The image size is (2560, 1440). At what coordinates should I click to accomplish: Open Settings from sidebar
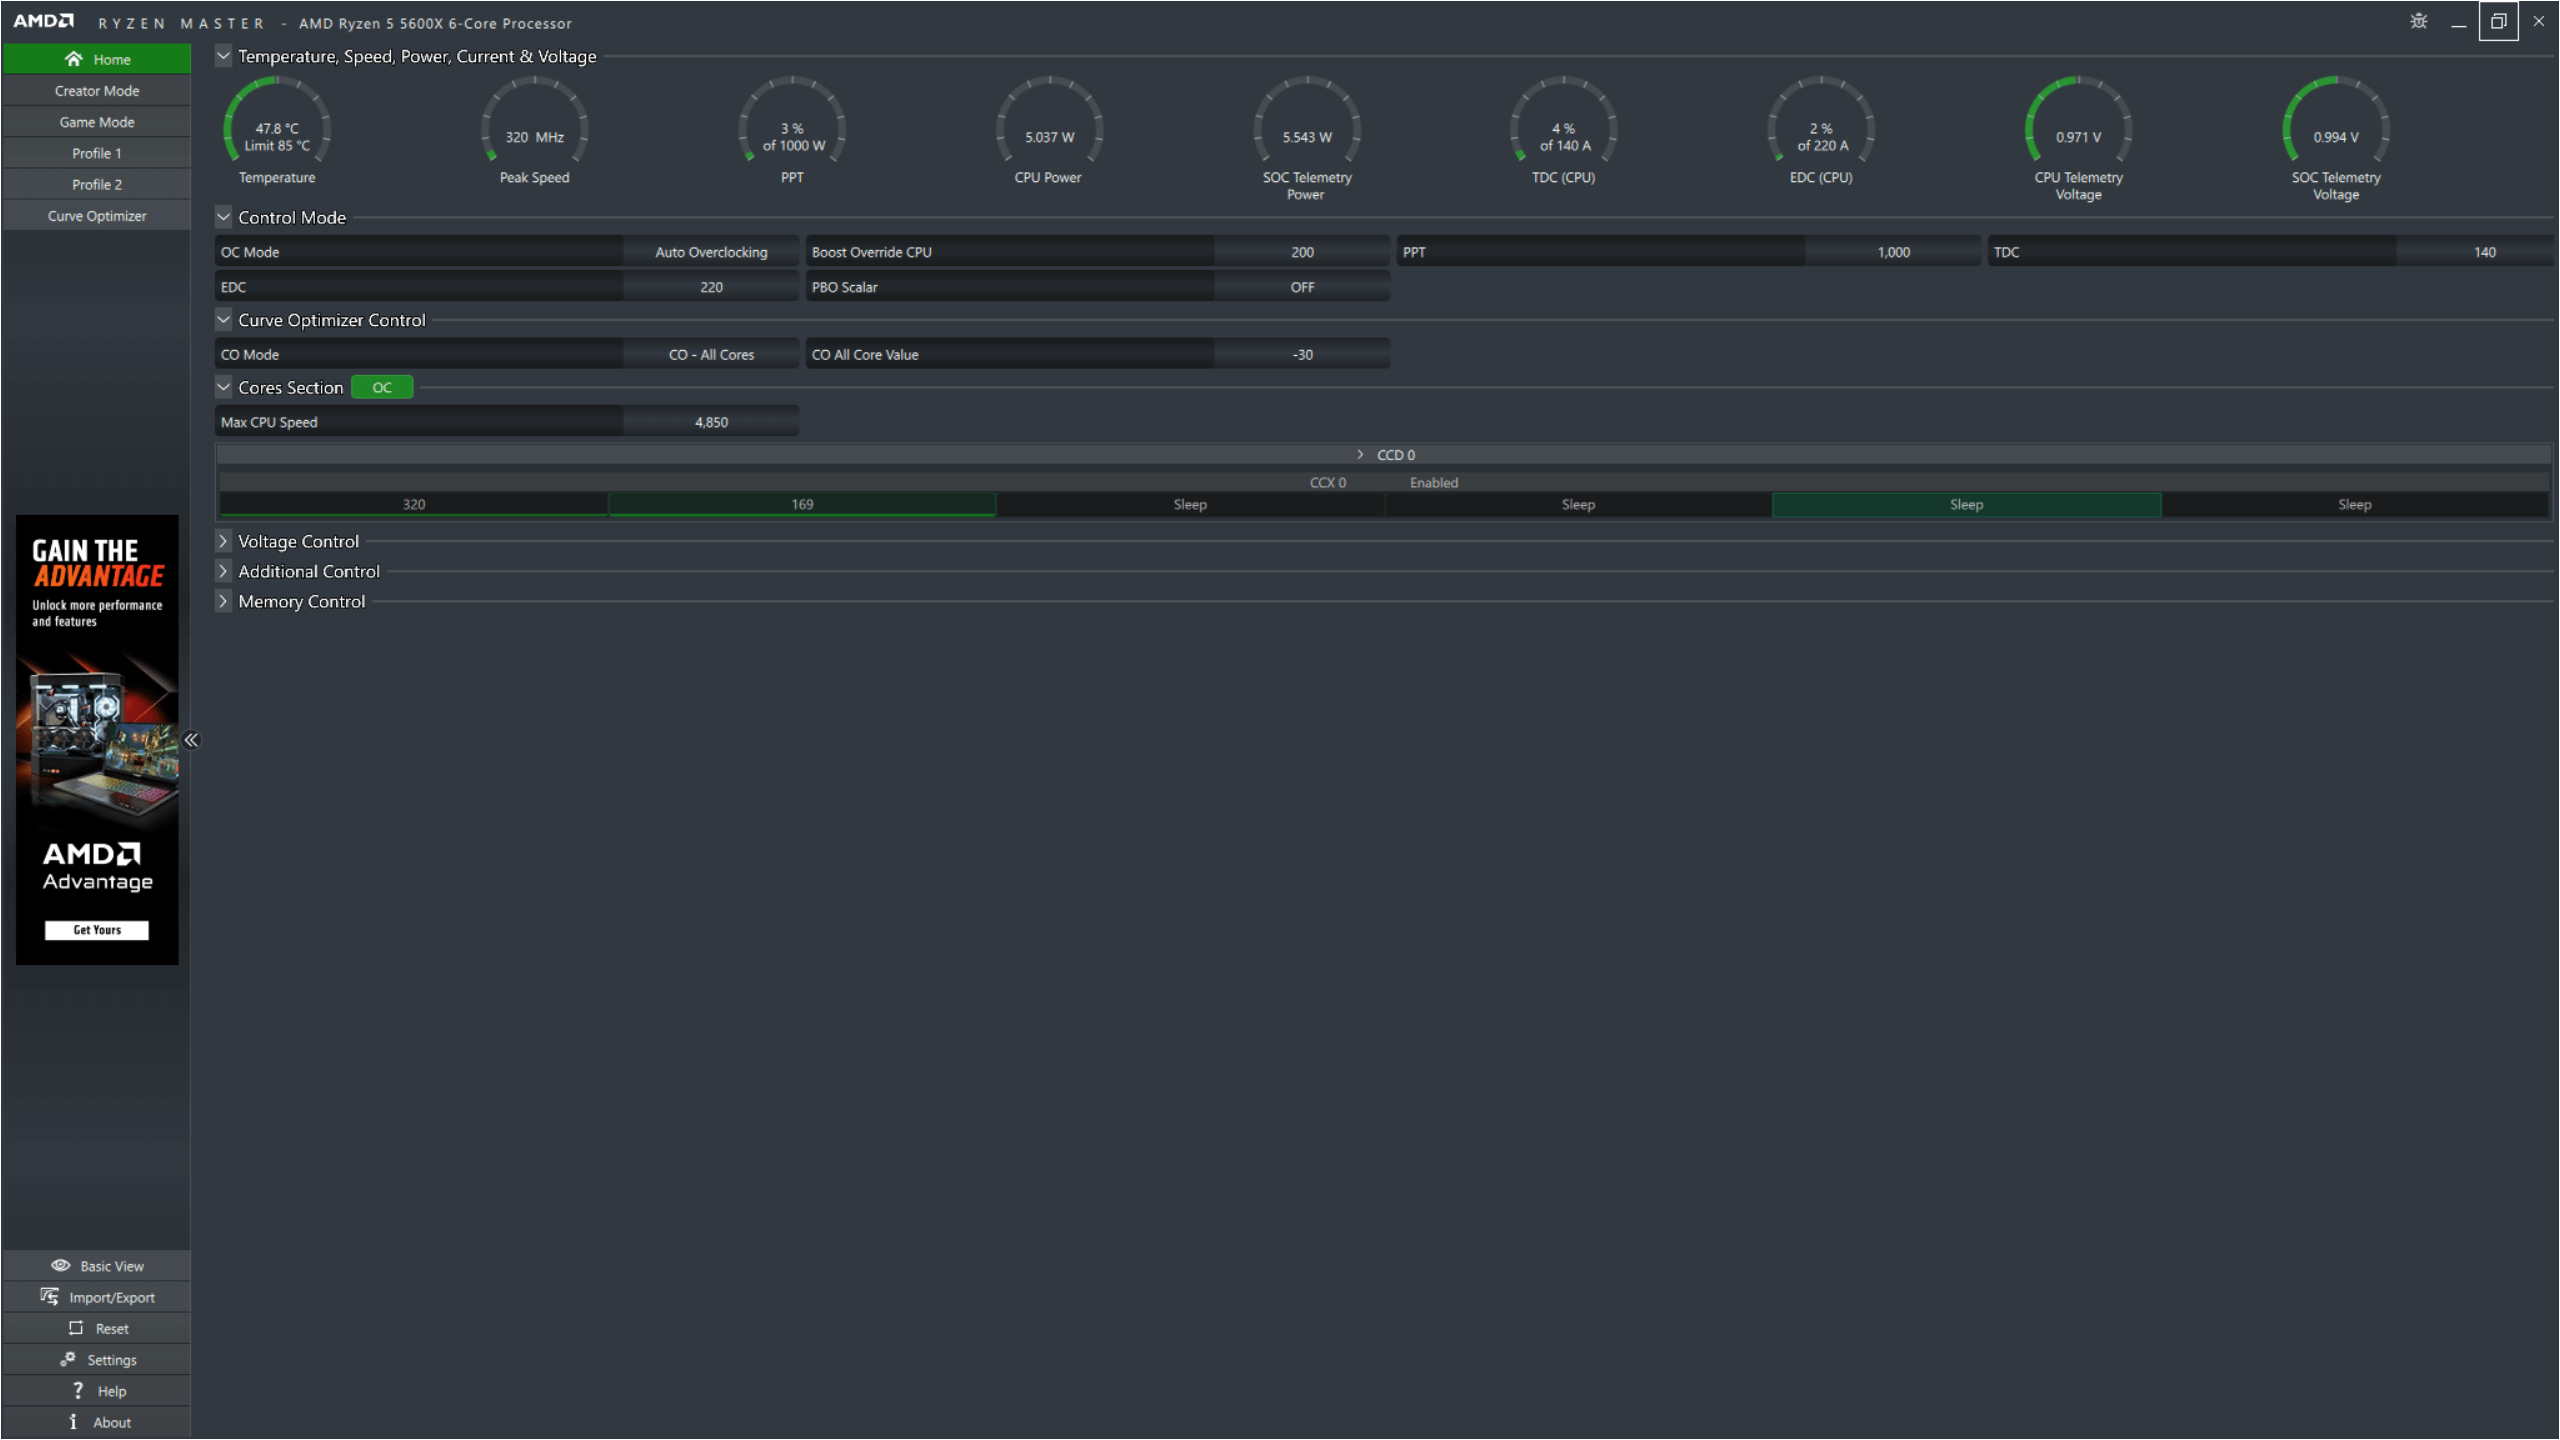click(97, 1360)
